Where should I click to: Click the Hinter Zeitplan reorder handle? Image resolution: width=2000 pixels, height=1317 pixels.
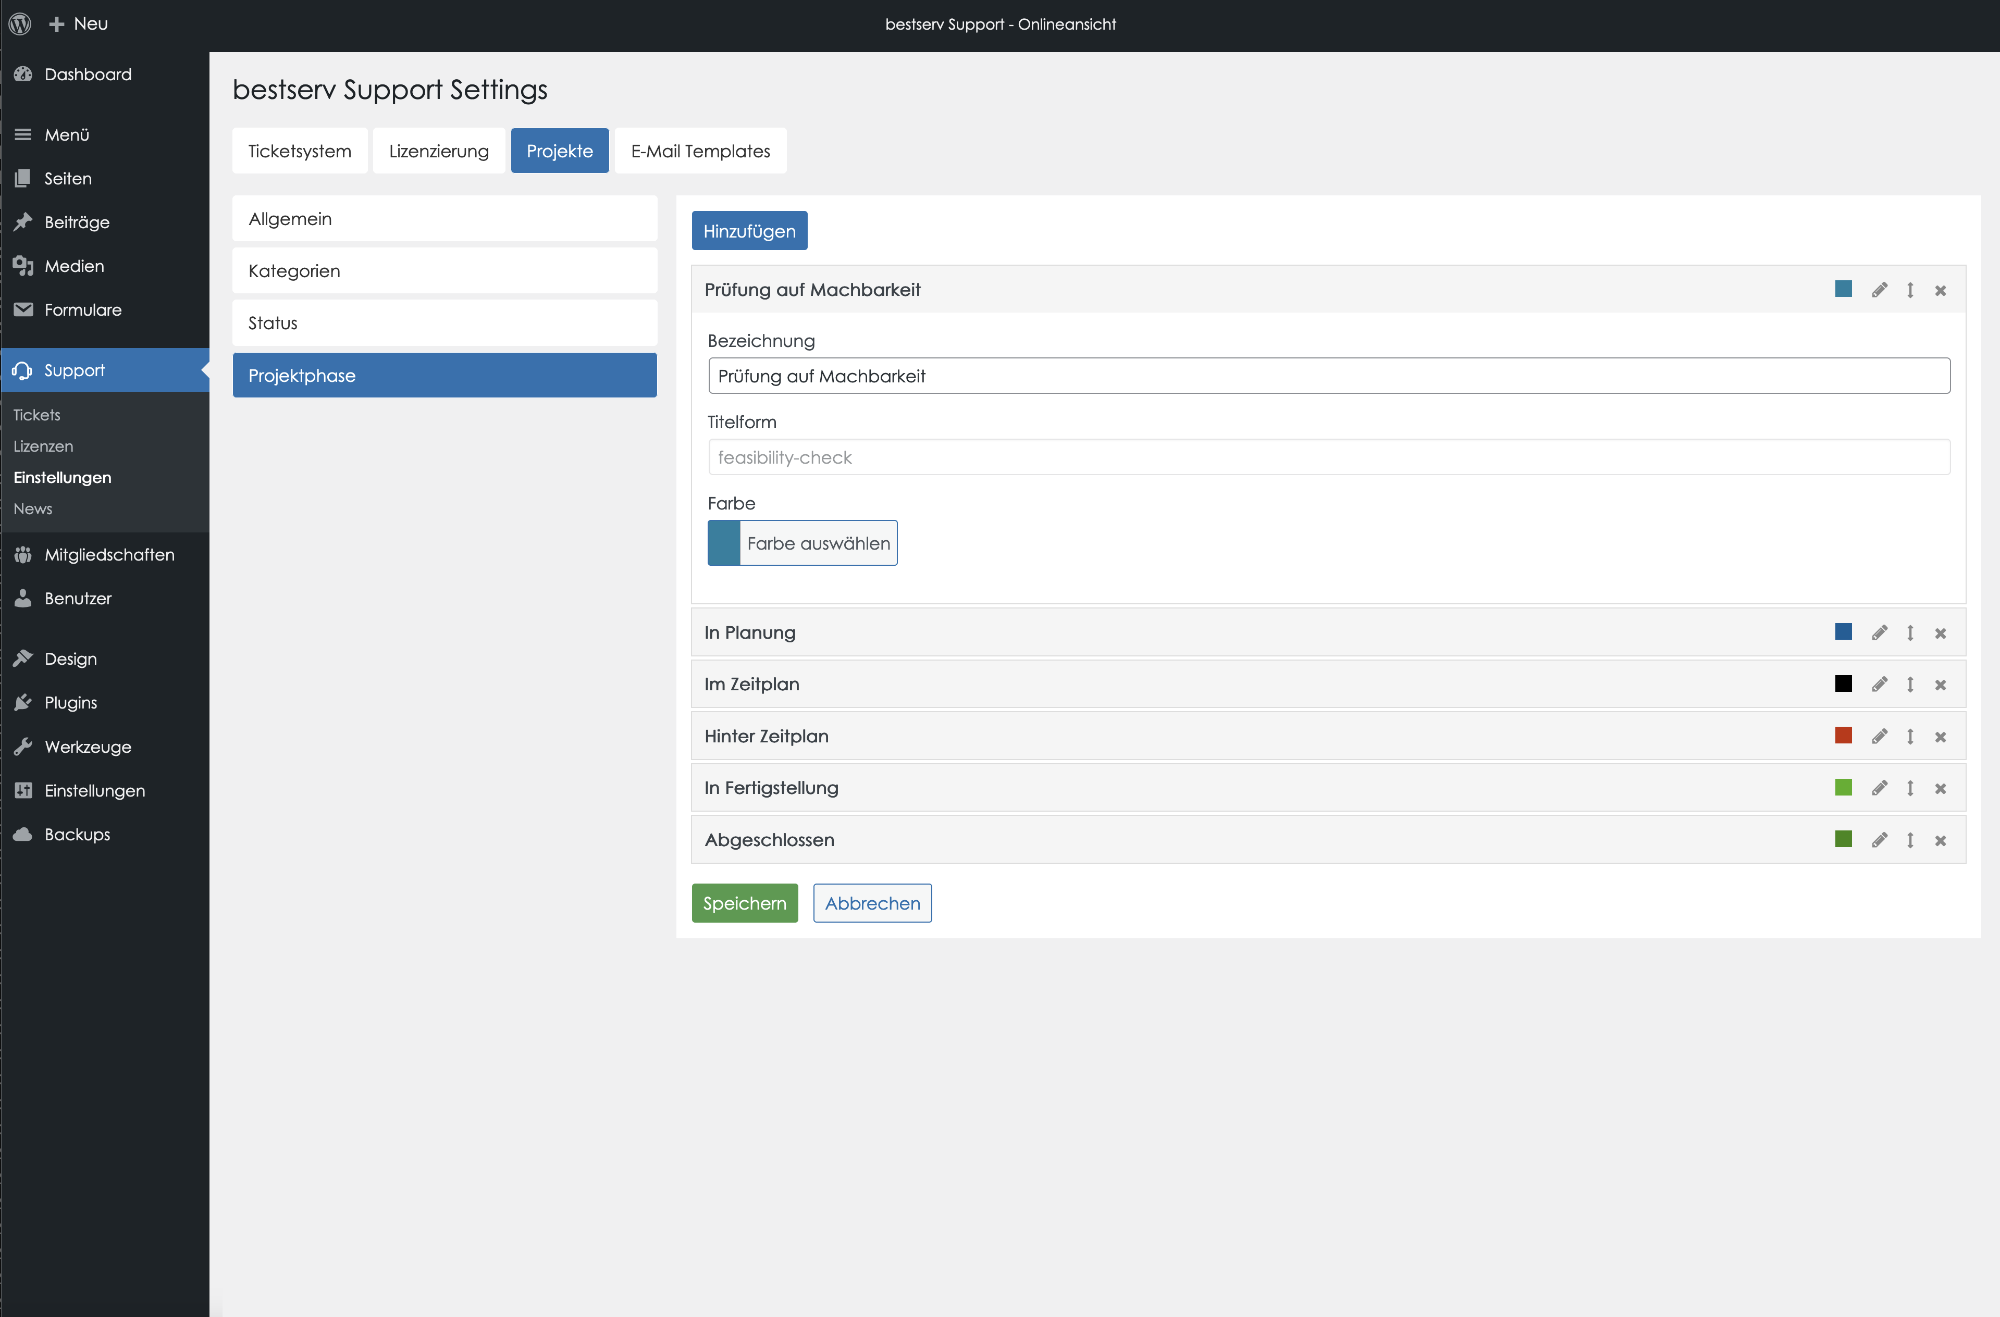click(1910, 737)
